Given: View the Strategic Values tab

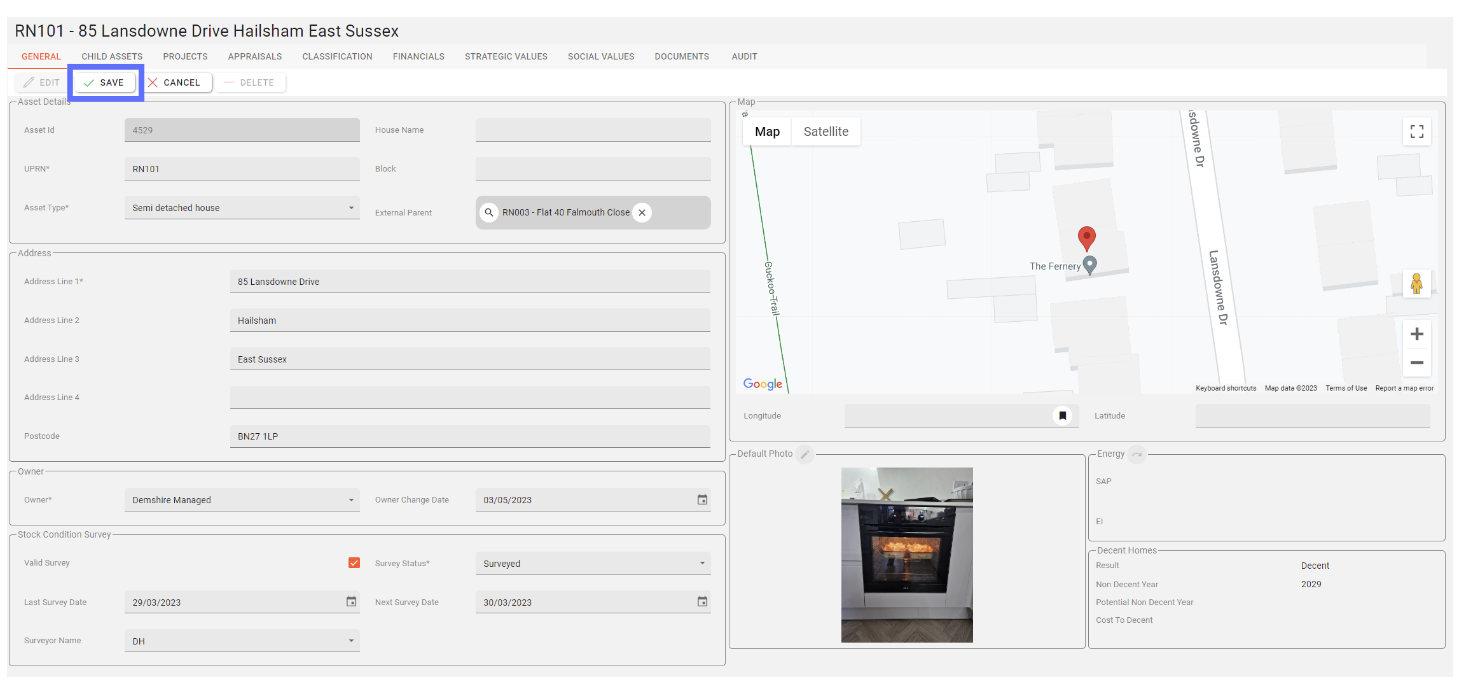Looking at the screenshot, I should coord(506,57).
